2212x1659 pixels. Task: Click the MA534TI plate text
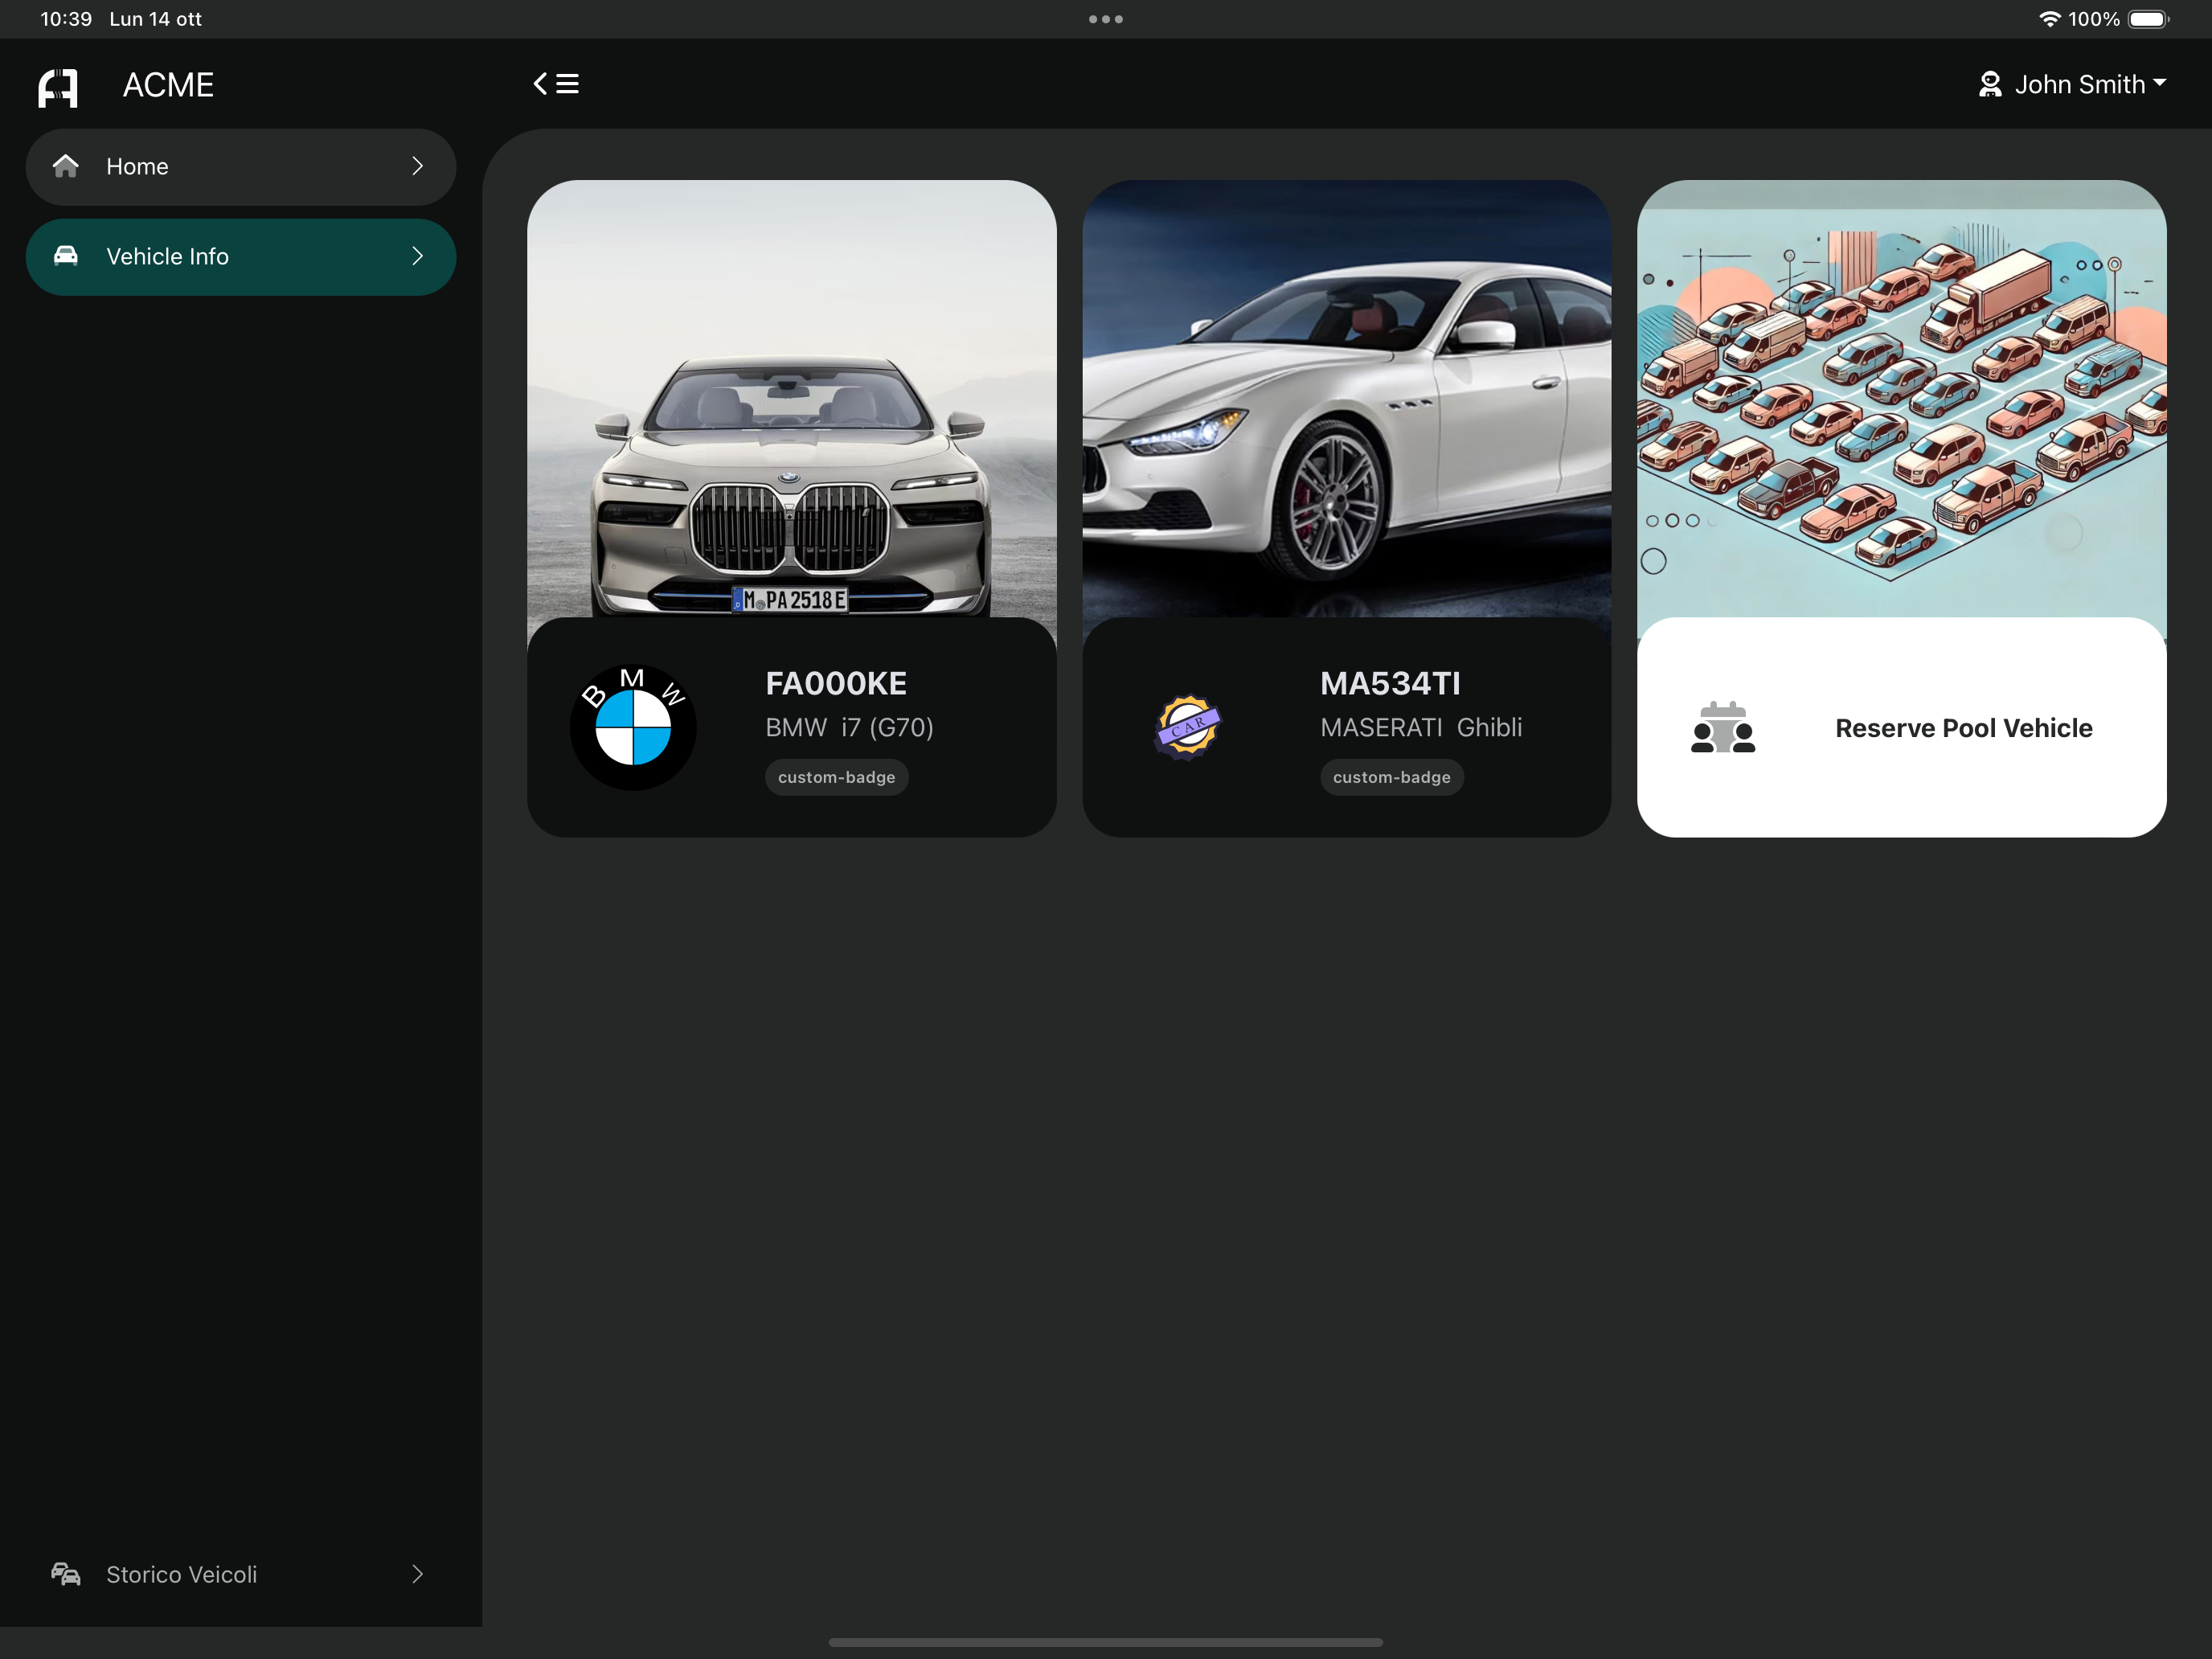tap(1390, 683)
